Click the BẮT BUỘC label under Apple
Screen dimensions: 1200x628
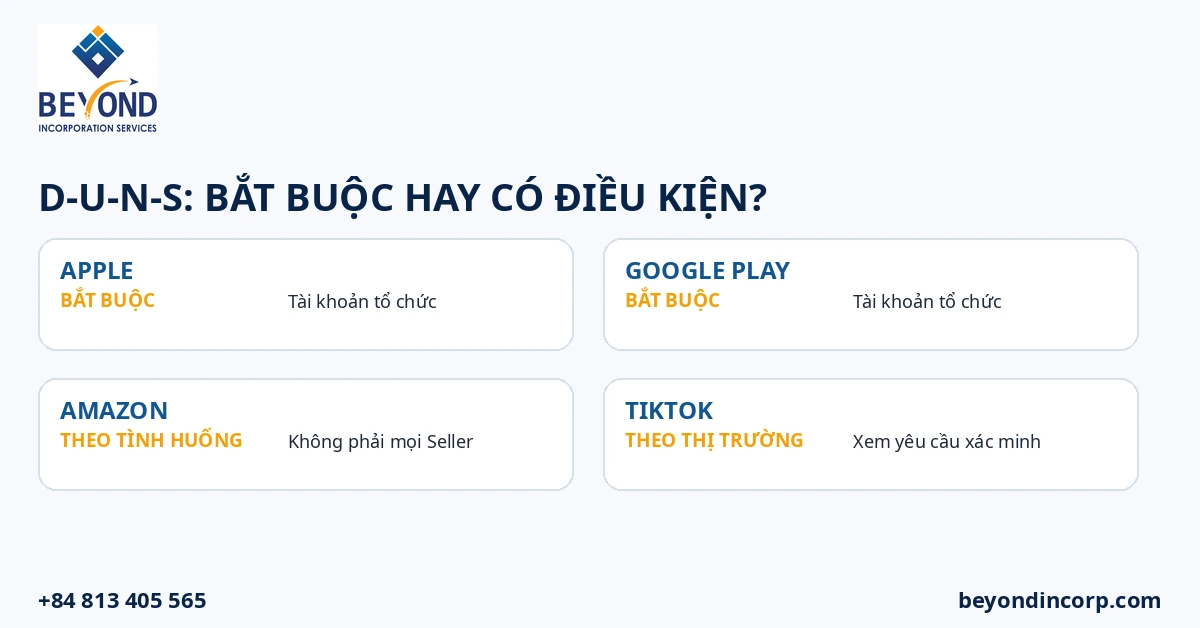pos(107,300)
